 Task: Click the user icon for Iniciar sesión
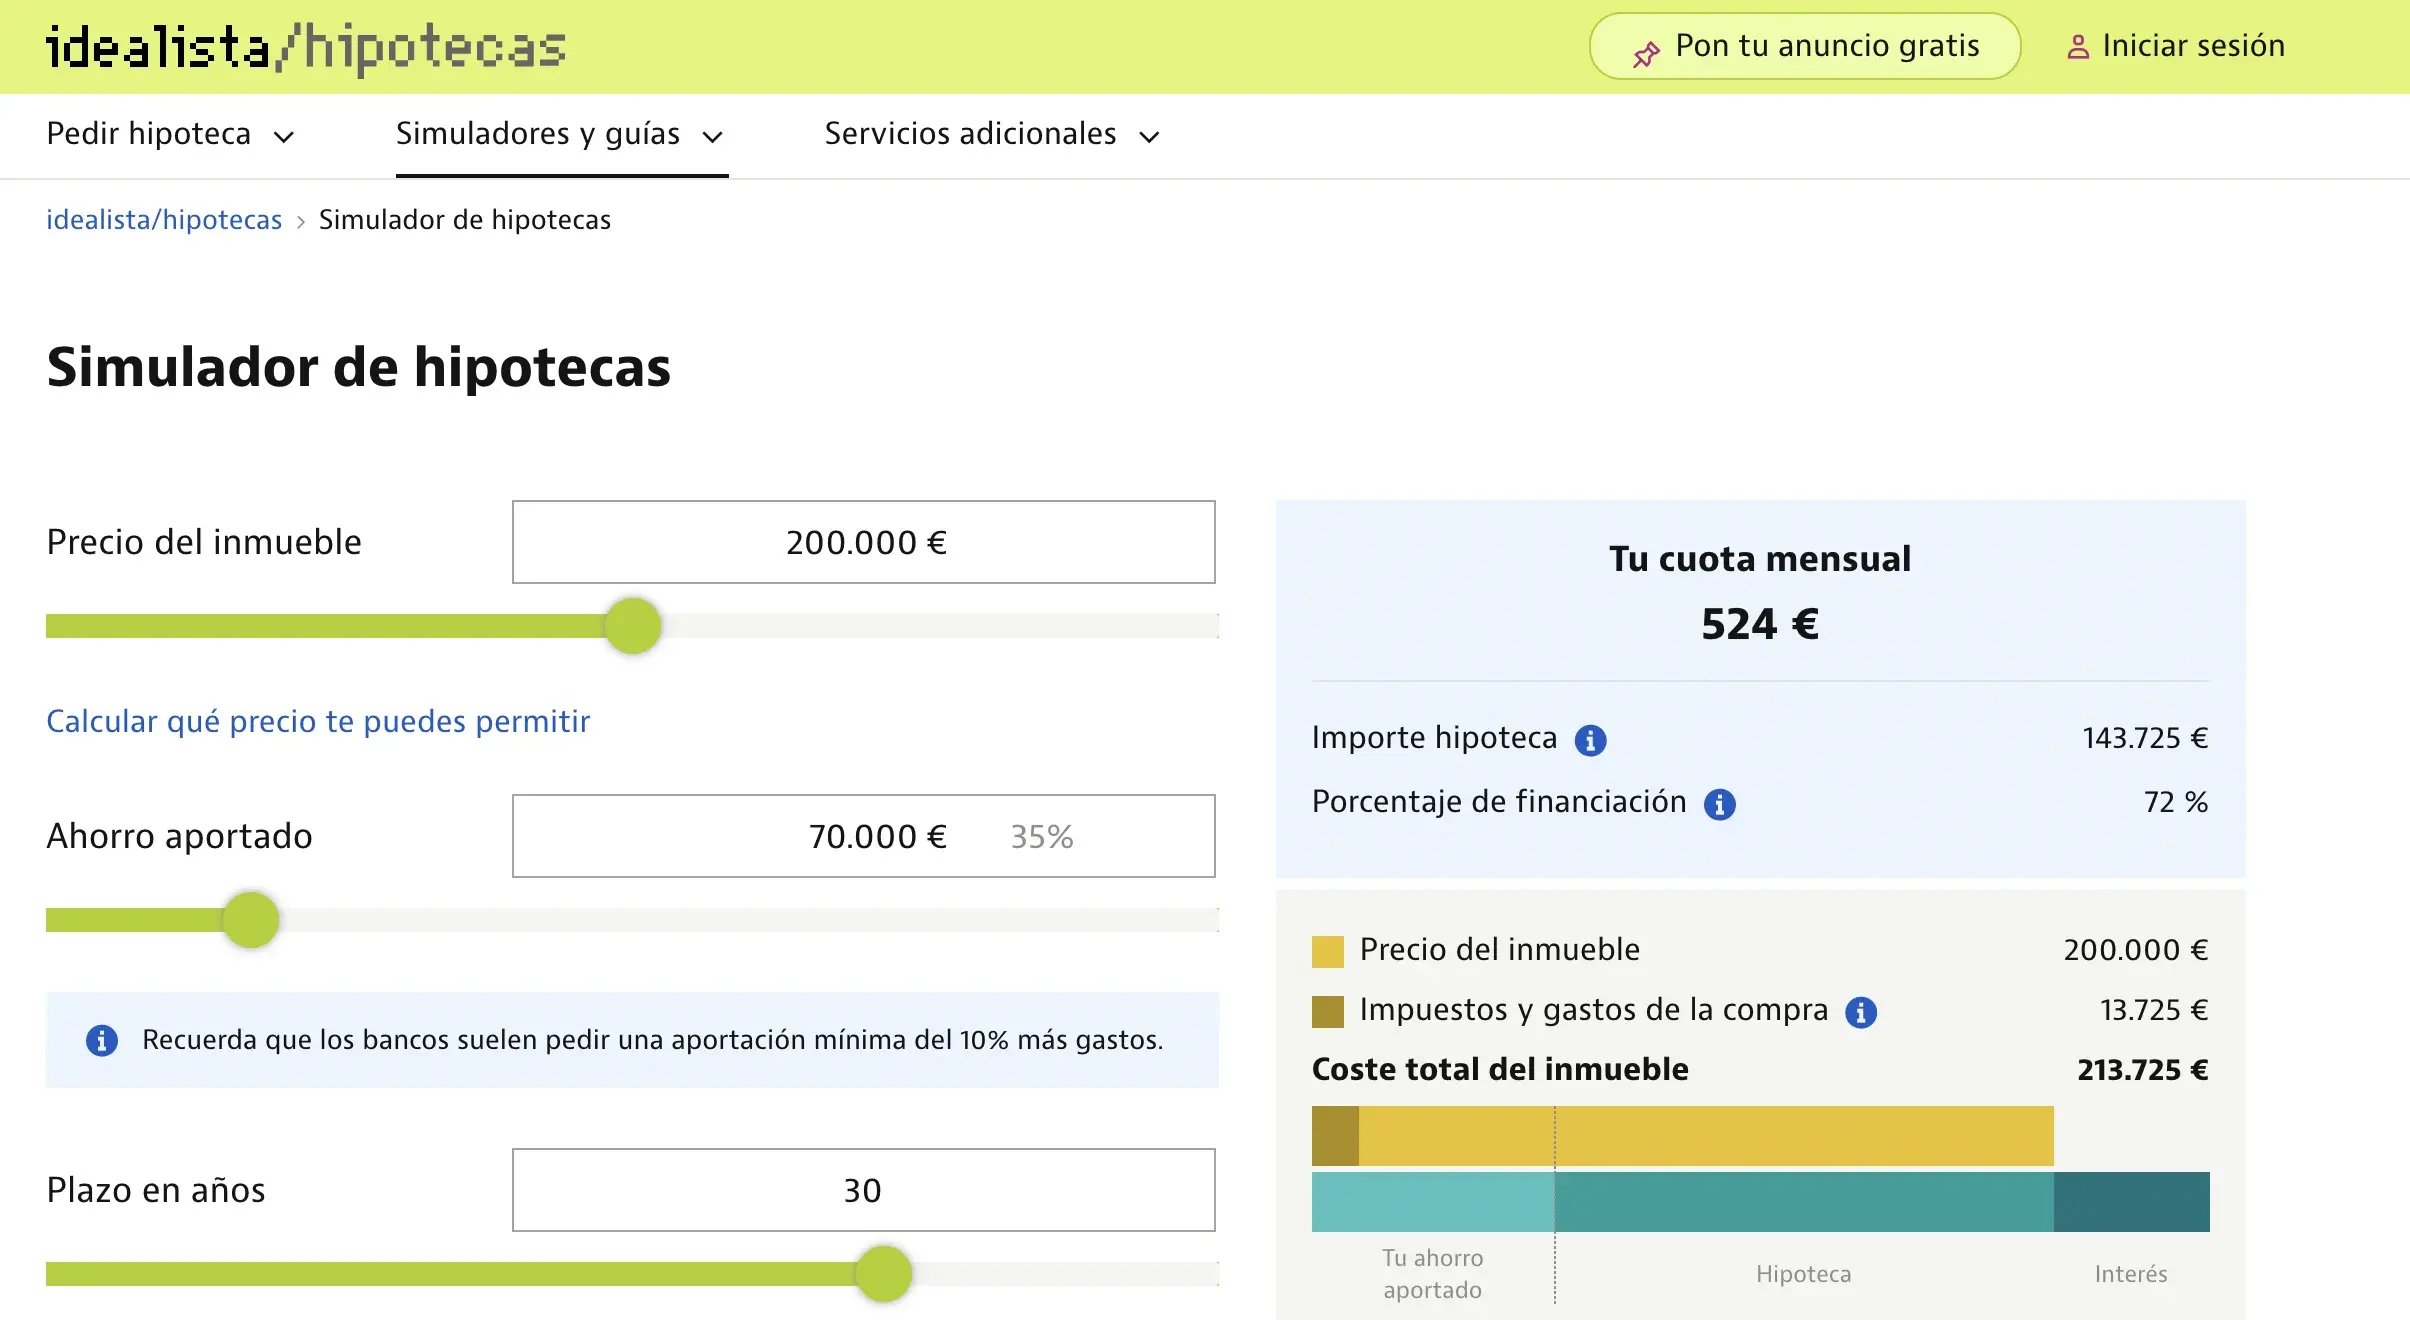tap(2078, 47)
